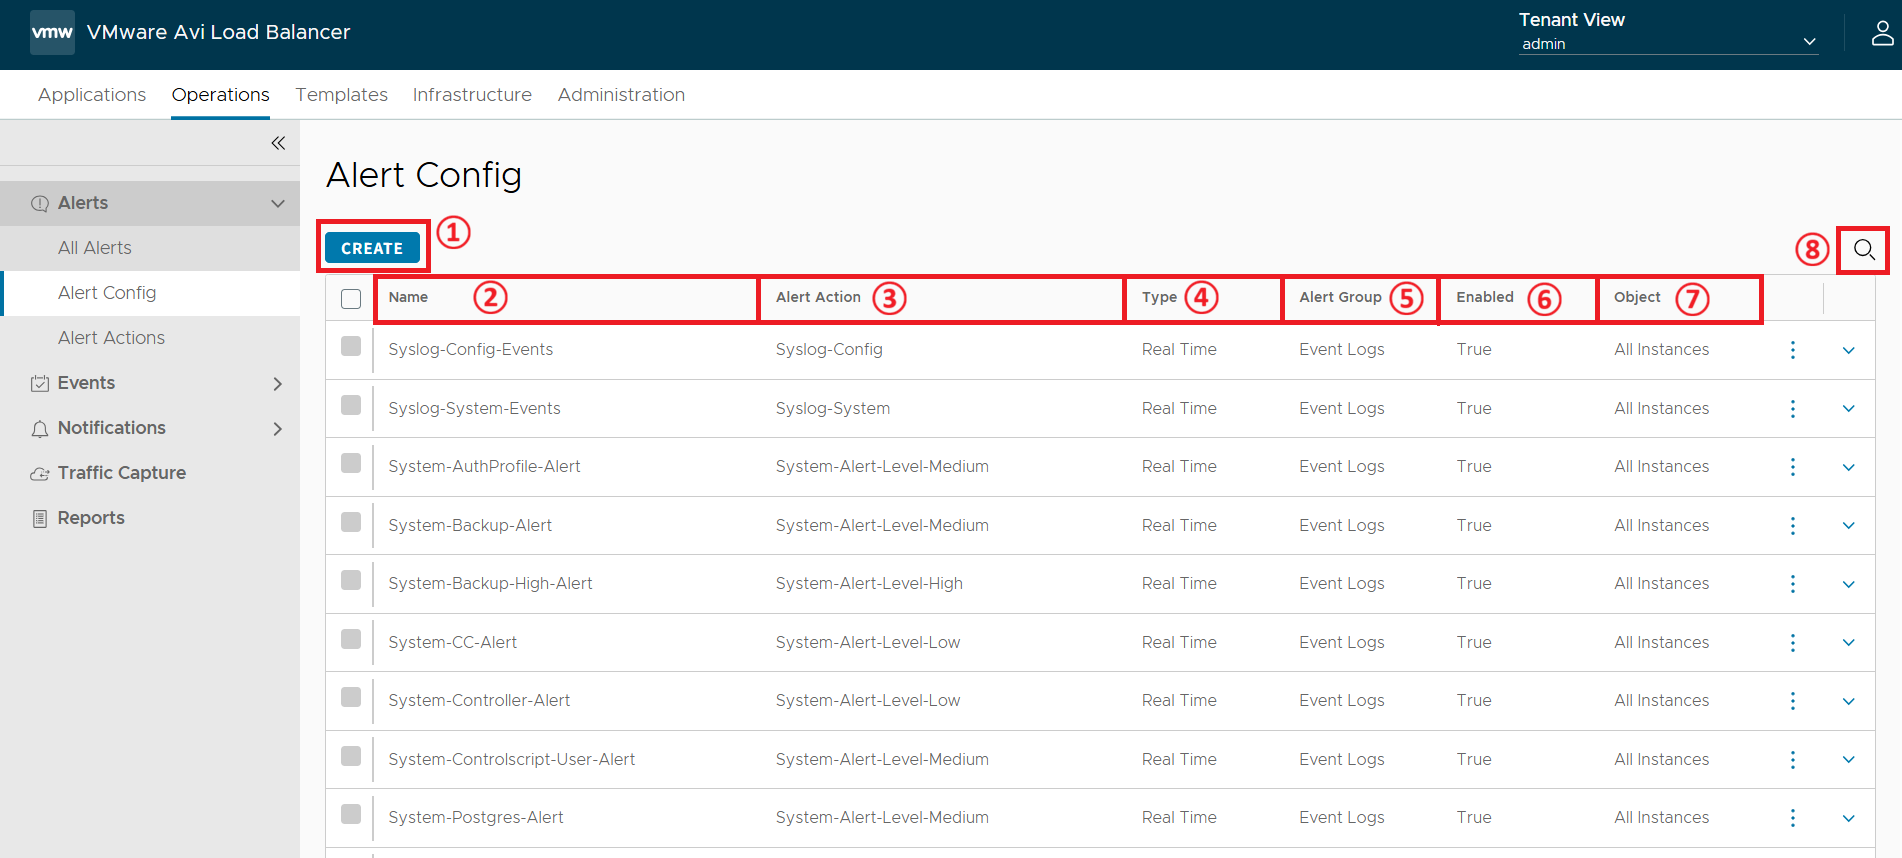Sort by the Alert Action column header

pyautogui.click(x=818, y=297)
